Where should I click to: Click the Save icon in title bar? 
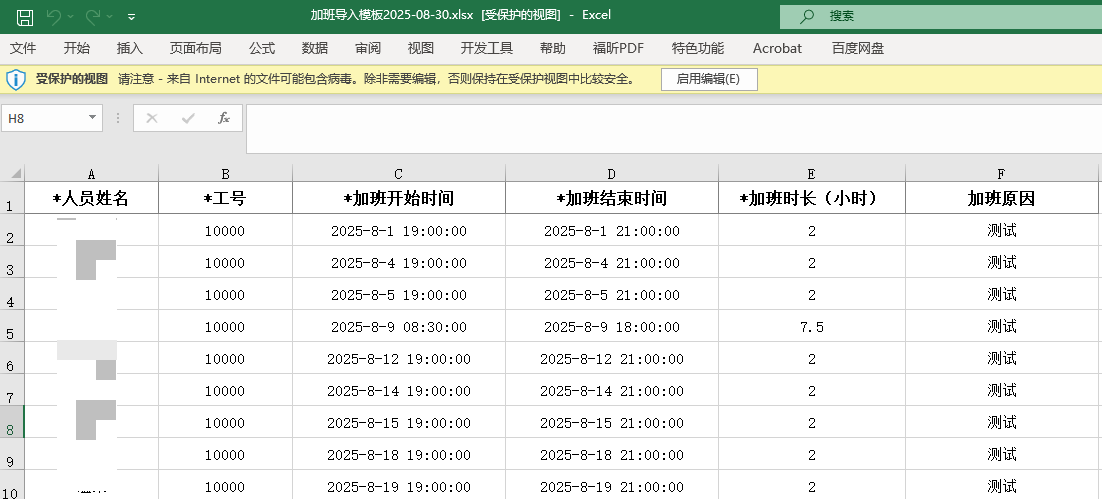(x=25, y=17)
